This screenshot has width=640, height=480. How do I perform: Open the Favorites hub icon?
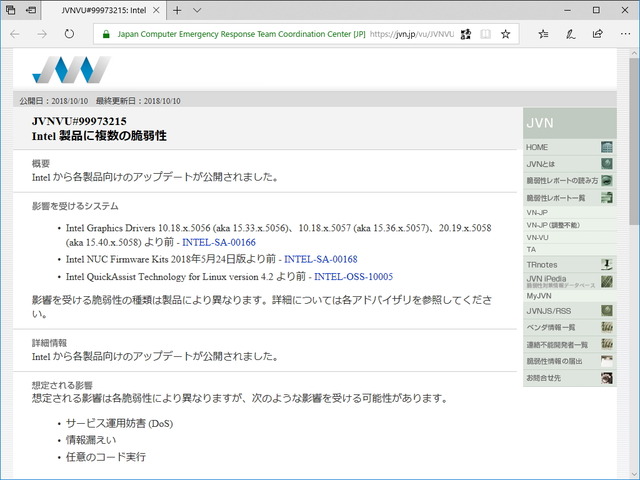[x=543, y=34]
